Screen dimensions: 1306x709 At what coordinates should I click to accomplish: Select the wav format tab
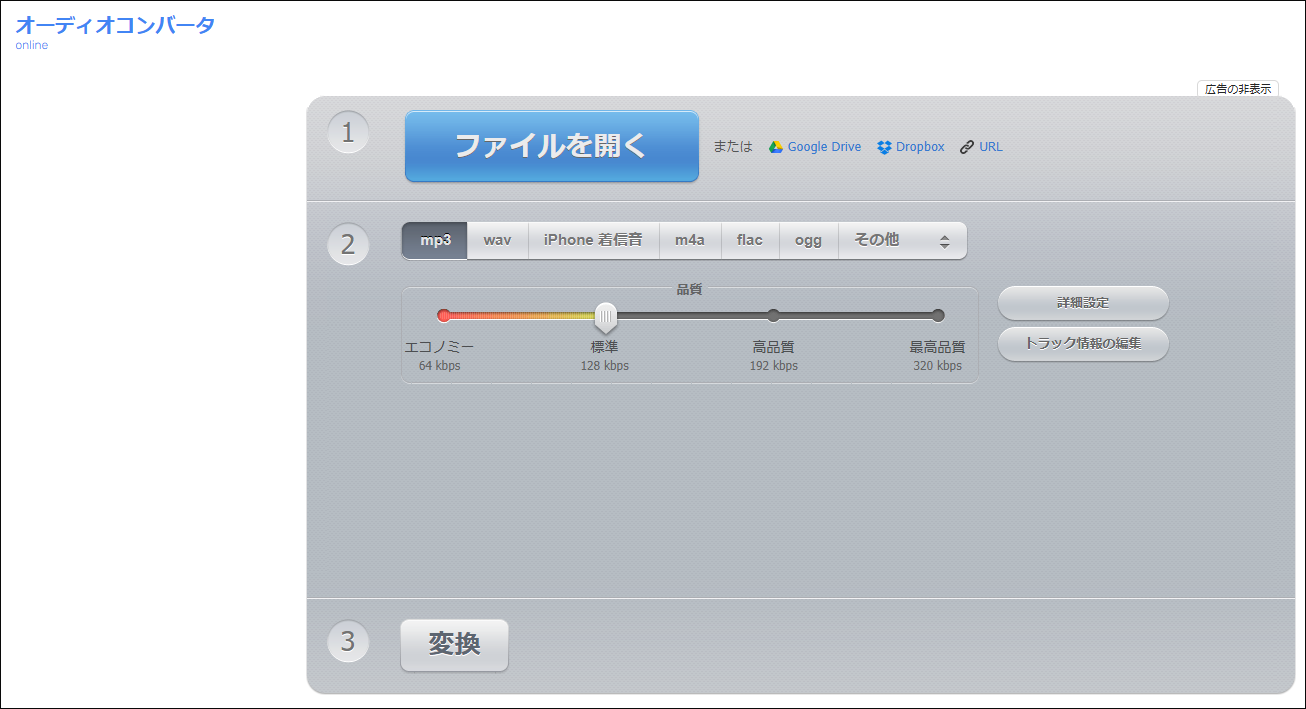pyautogui.click(x=497, y=240)
